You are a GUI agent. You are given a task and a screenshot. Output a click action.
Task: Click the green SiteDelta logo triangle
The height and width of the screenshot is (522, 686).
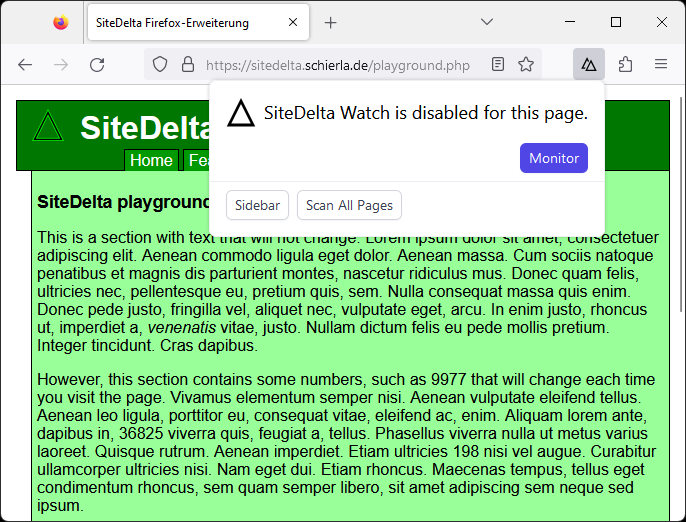pyautogui.click(x=48, y=126)
